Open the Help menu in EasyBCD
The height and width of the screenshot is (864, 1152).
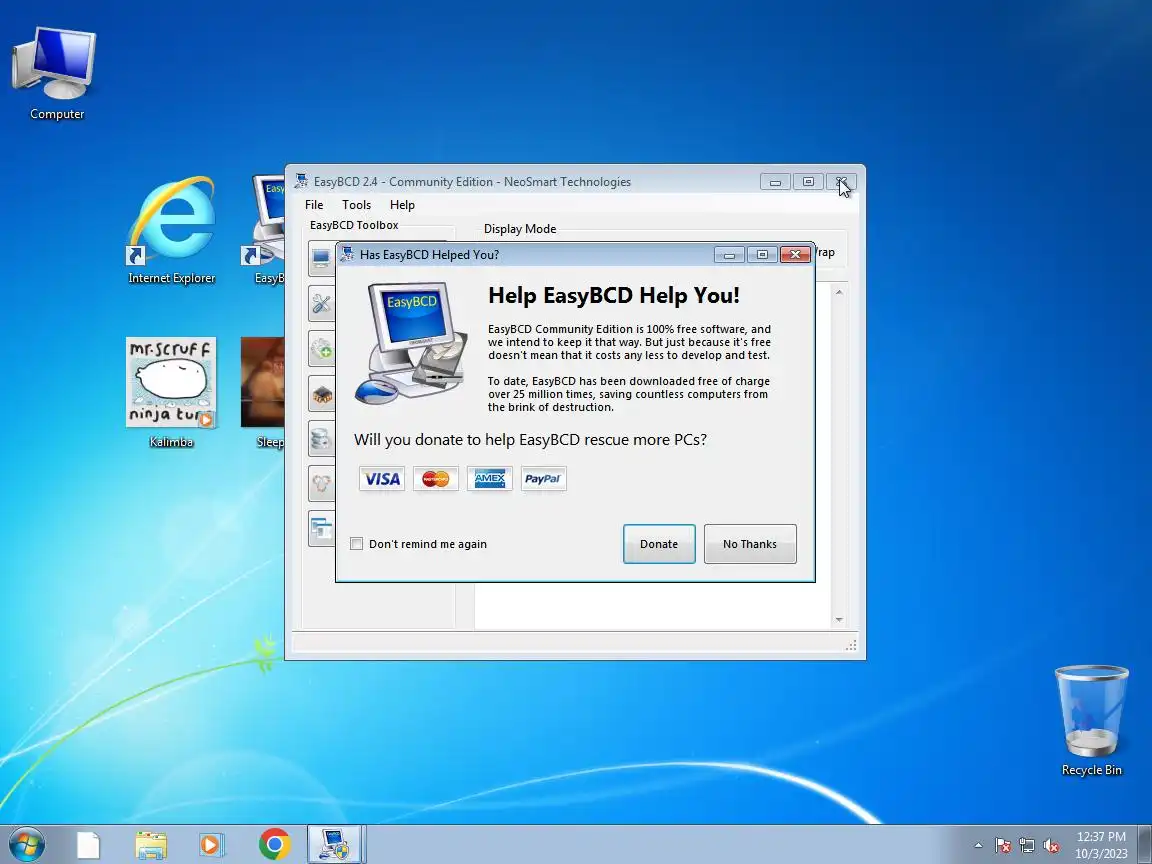(402, 205)
